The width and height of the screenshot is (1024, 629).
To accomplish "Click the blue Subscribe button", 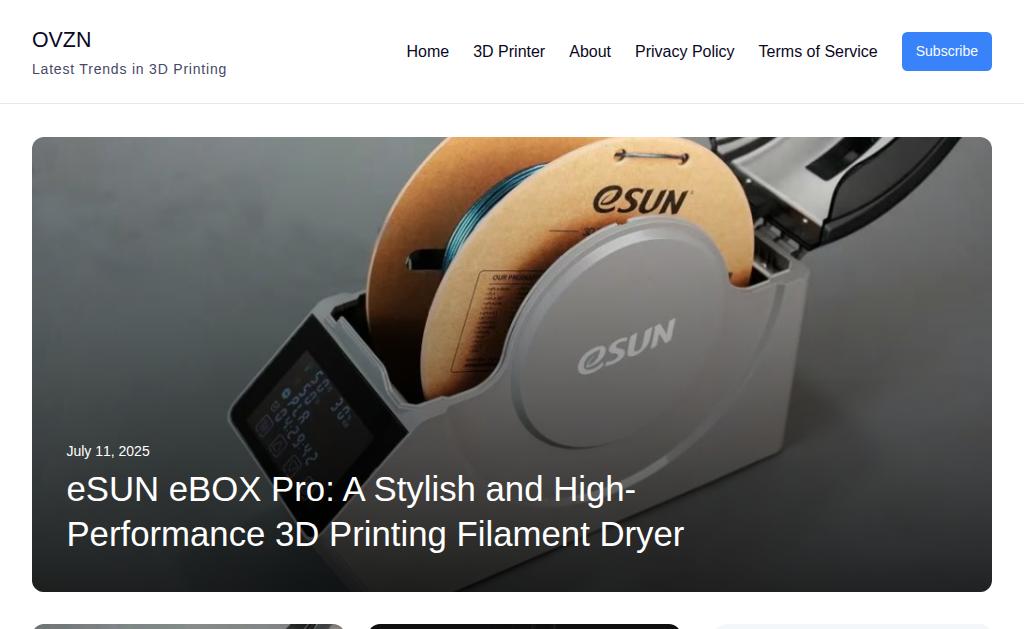I will coord(946,52).
